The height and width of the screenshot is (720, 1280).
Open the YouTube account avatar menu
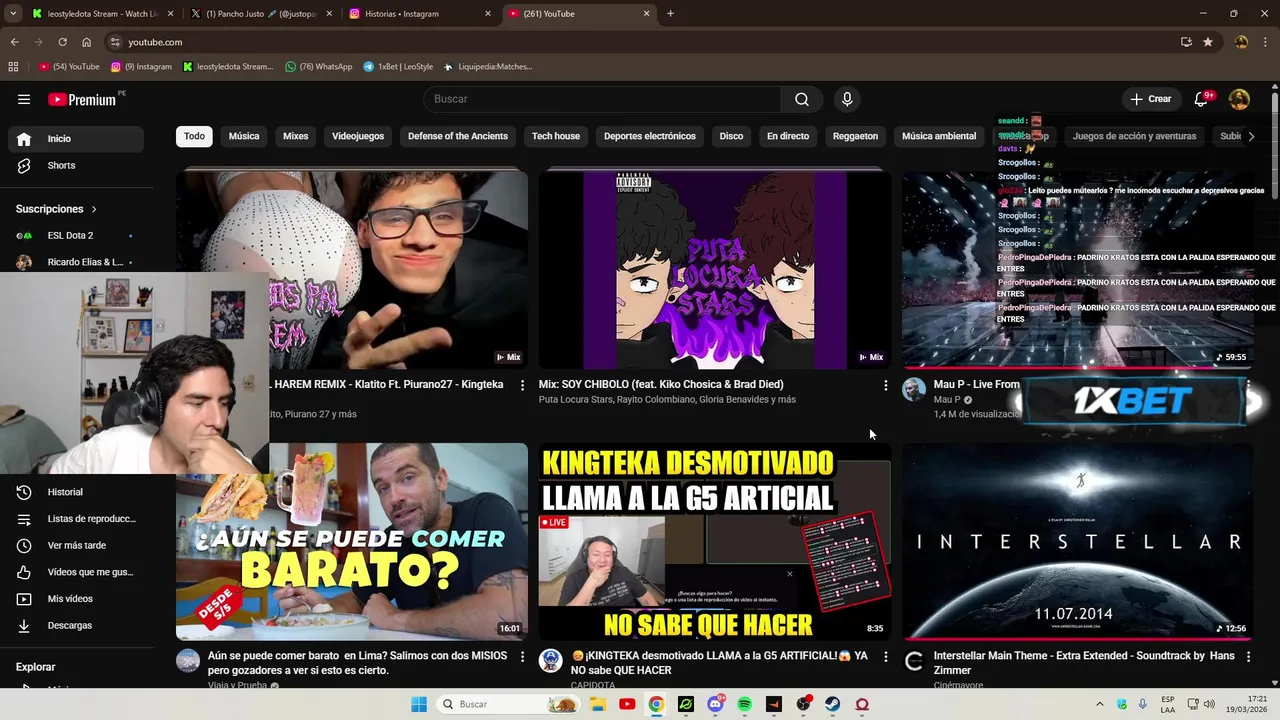point(1239,99)
